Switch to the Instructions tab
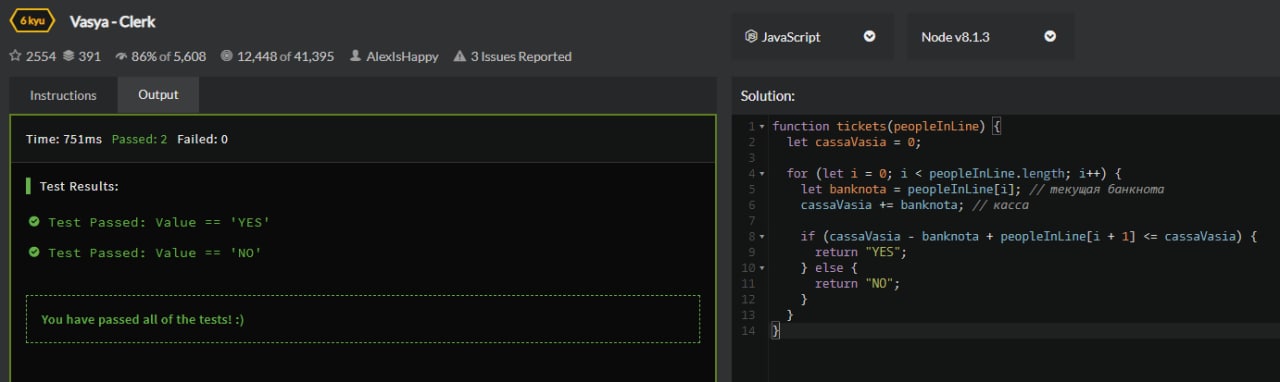This screenshot has width=1280, height=382. pyautogui.click(x=63, y=96)
